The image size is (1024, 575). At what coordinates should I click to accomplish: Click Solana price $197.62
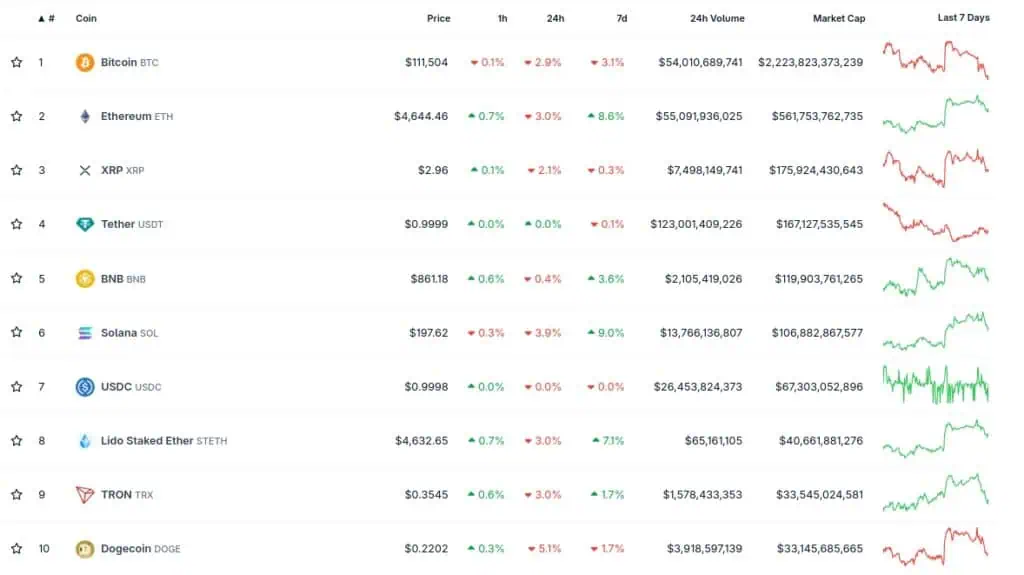[x=428, y=333]
